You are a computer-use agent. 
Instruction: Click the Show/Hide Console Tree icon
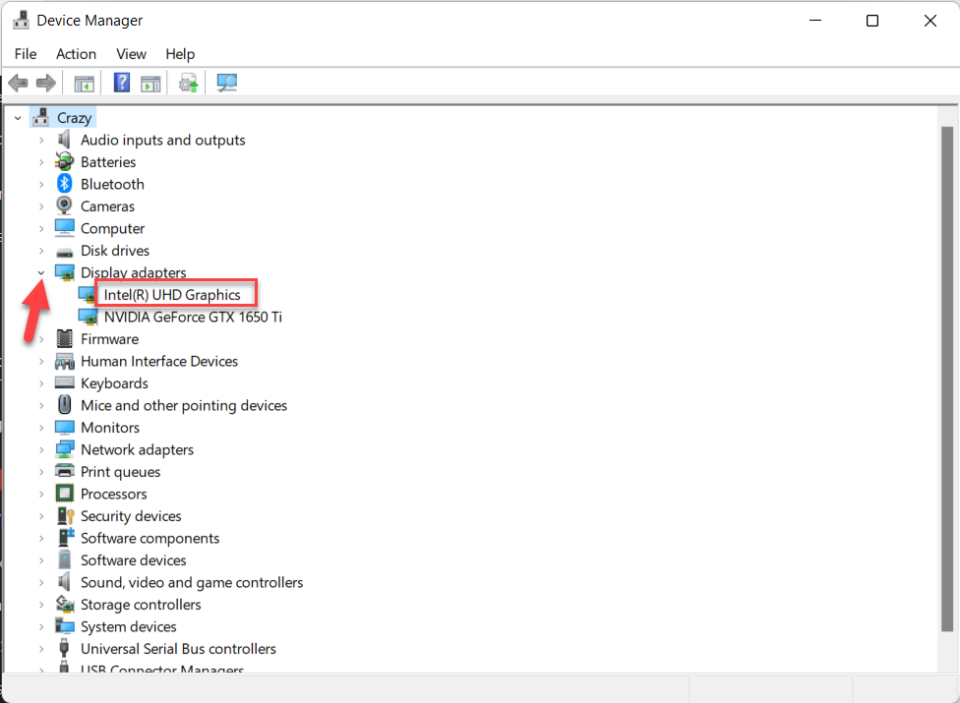84,82
